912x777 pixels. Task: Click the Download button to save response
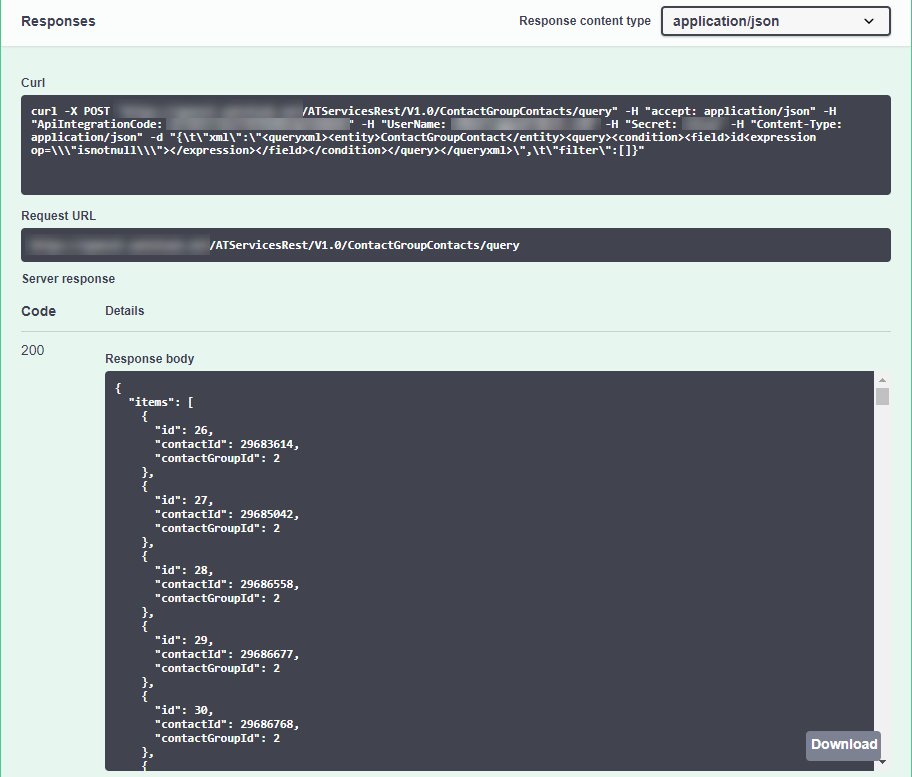click(x=843, y=745)
